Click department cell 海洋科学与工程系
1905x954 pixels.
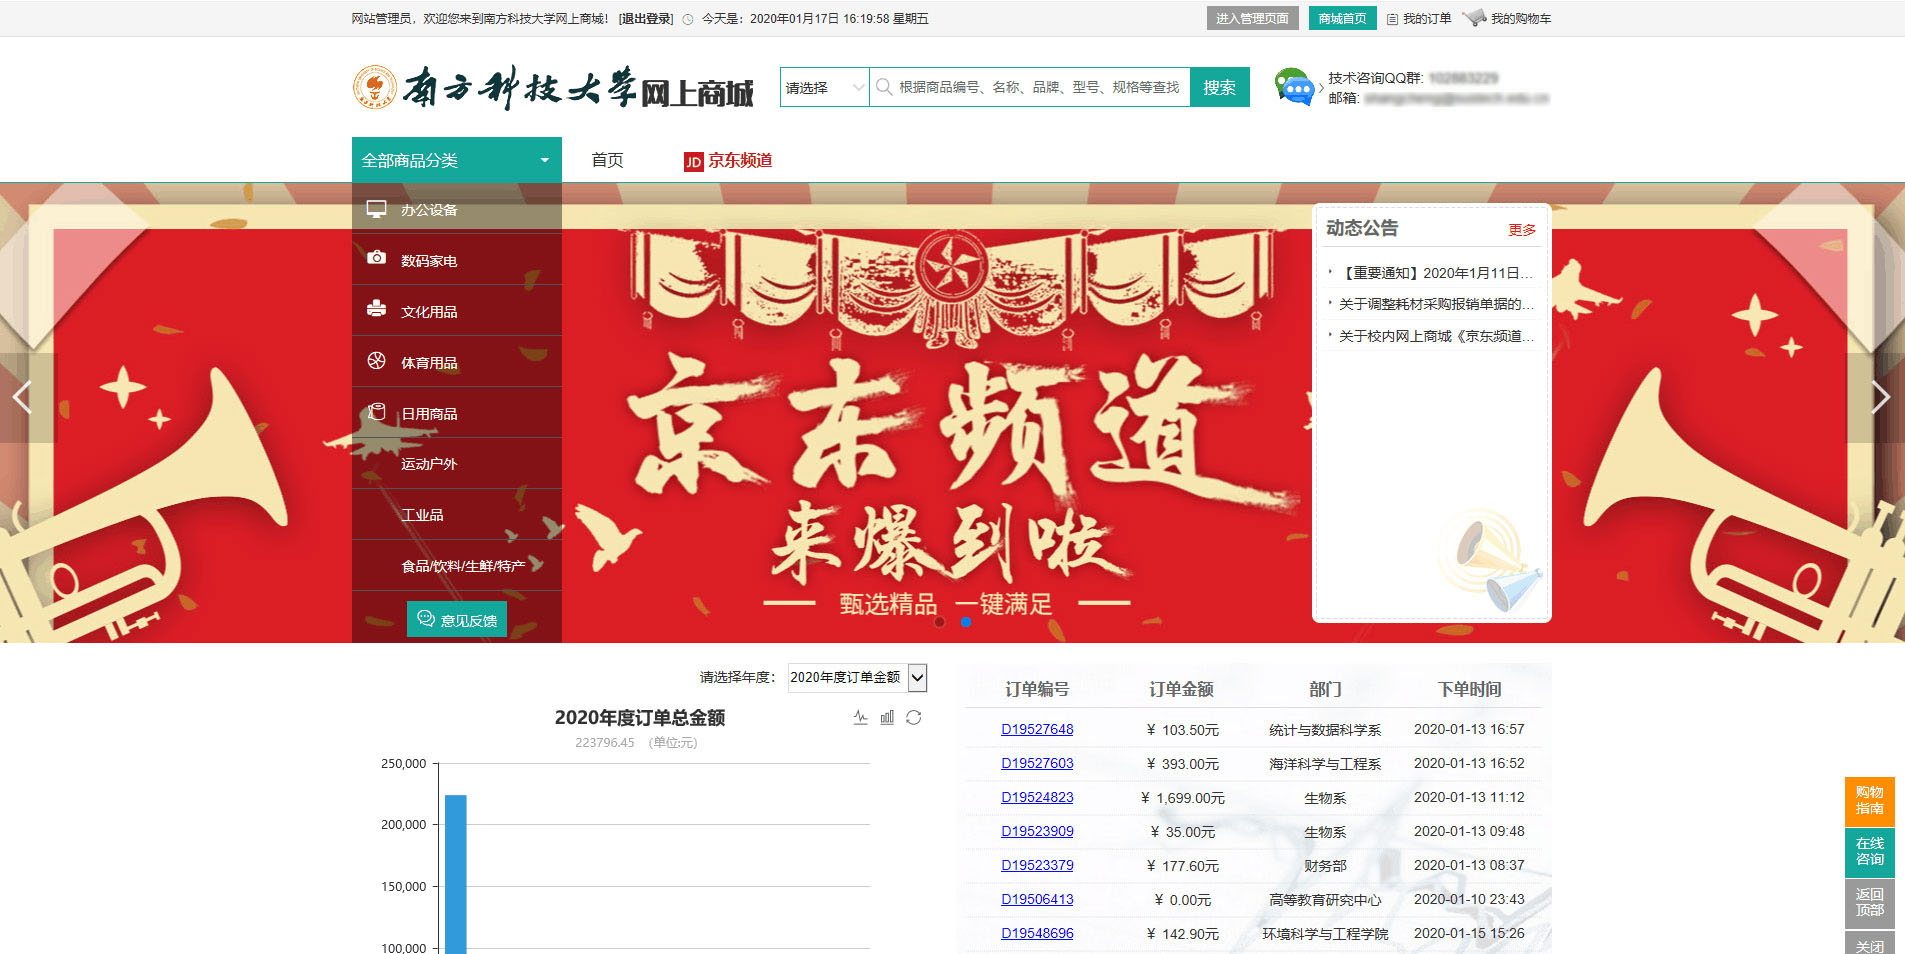tap(1325, 763)
